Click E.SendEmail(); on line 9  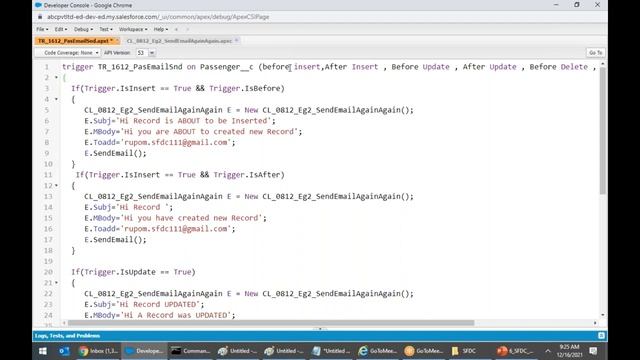(x=115, y=153)
